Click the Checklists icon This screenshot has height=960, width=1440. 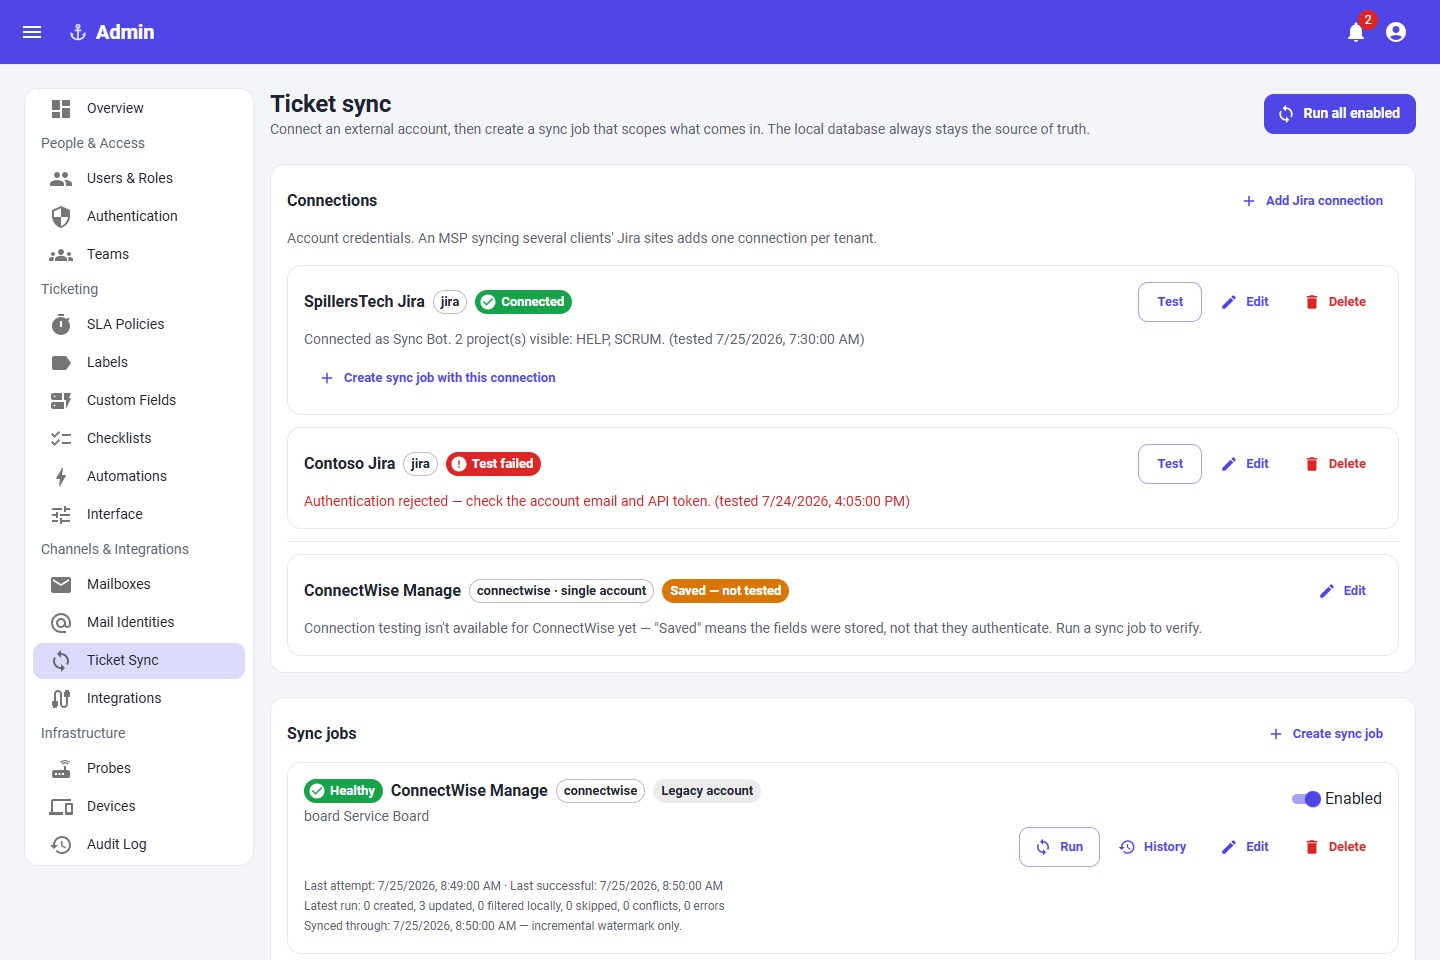pyautogui.click(x=61, y=438)
